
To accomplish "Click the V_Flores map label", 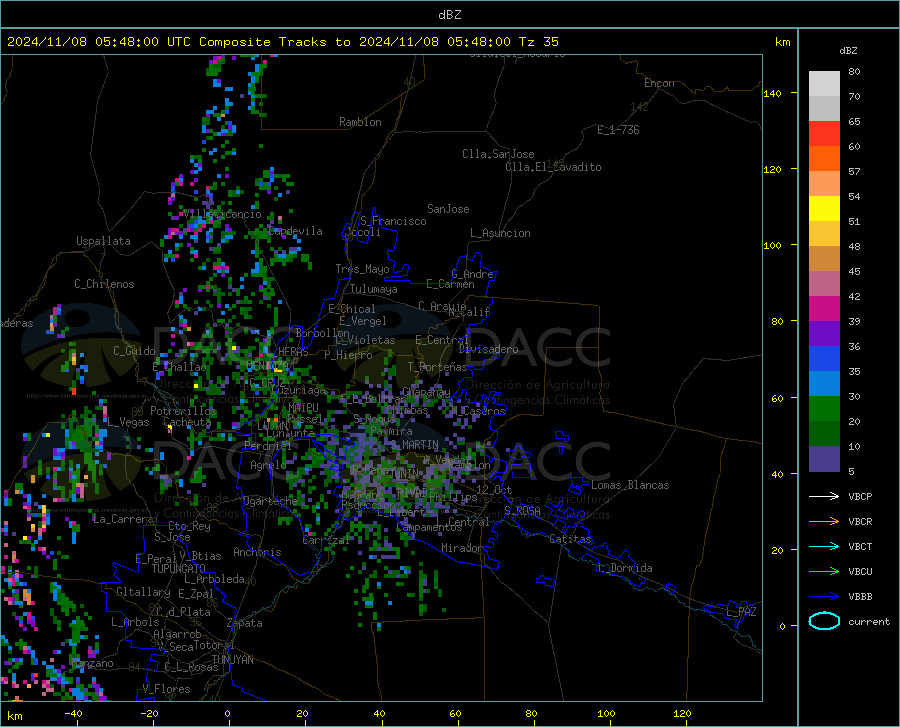I will 166,689.
